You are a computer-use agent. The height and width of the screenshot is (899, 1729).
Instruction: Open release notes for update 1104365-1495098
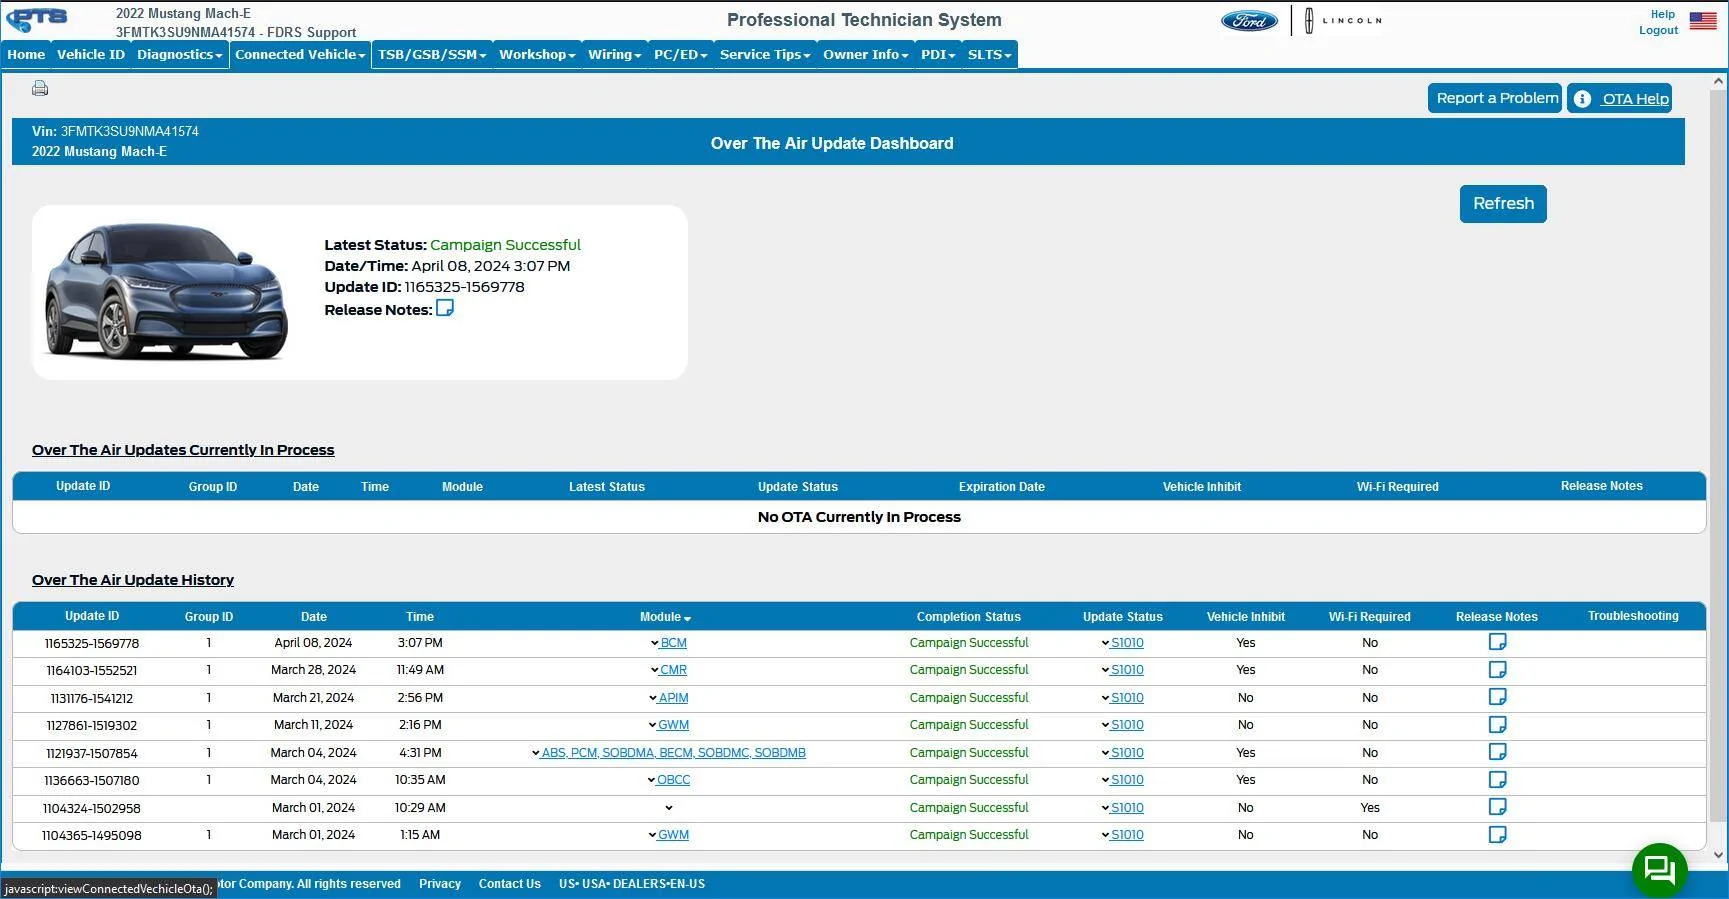[x=1497, y=835]
